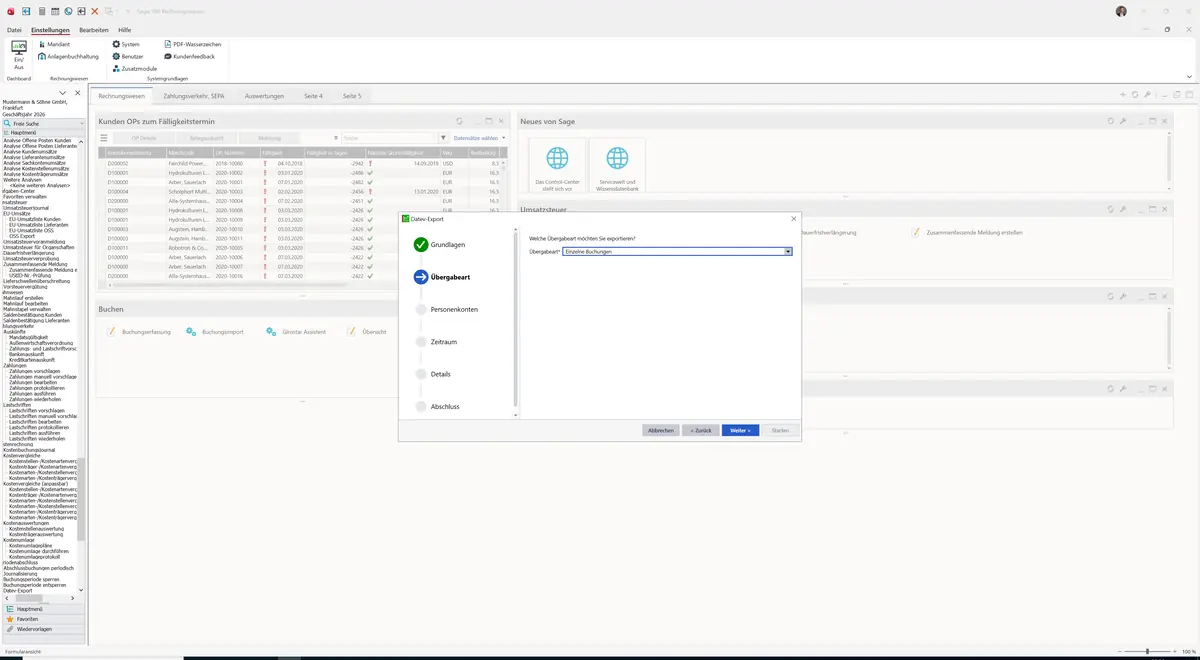
Task: Switch to the Seite 4 tab
Action: click(313, 96)
